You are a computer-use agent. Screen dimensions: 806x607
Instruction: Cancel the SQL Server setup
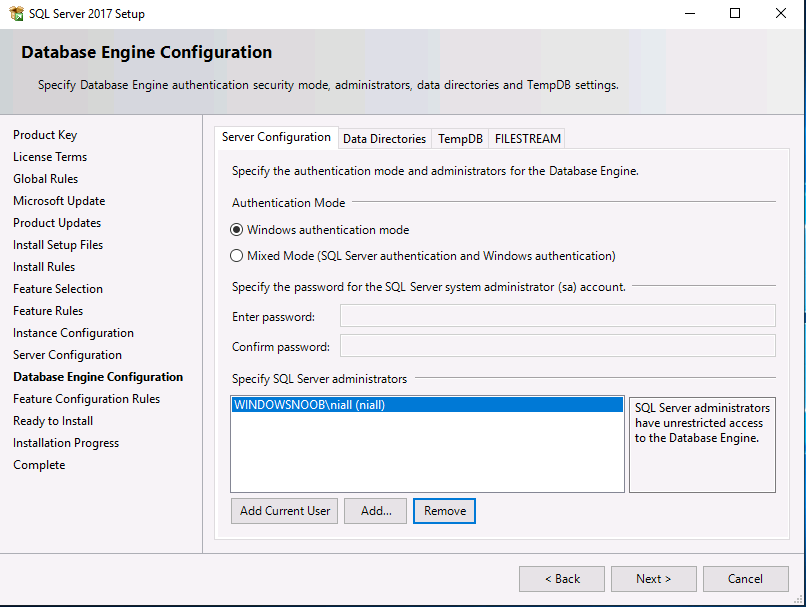(746, 579)
